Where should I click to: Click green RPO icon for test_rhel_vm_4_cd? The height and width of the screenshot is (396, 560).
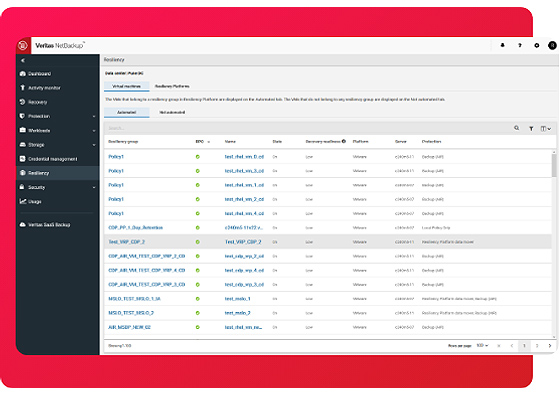[198, 214]
